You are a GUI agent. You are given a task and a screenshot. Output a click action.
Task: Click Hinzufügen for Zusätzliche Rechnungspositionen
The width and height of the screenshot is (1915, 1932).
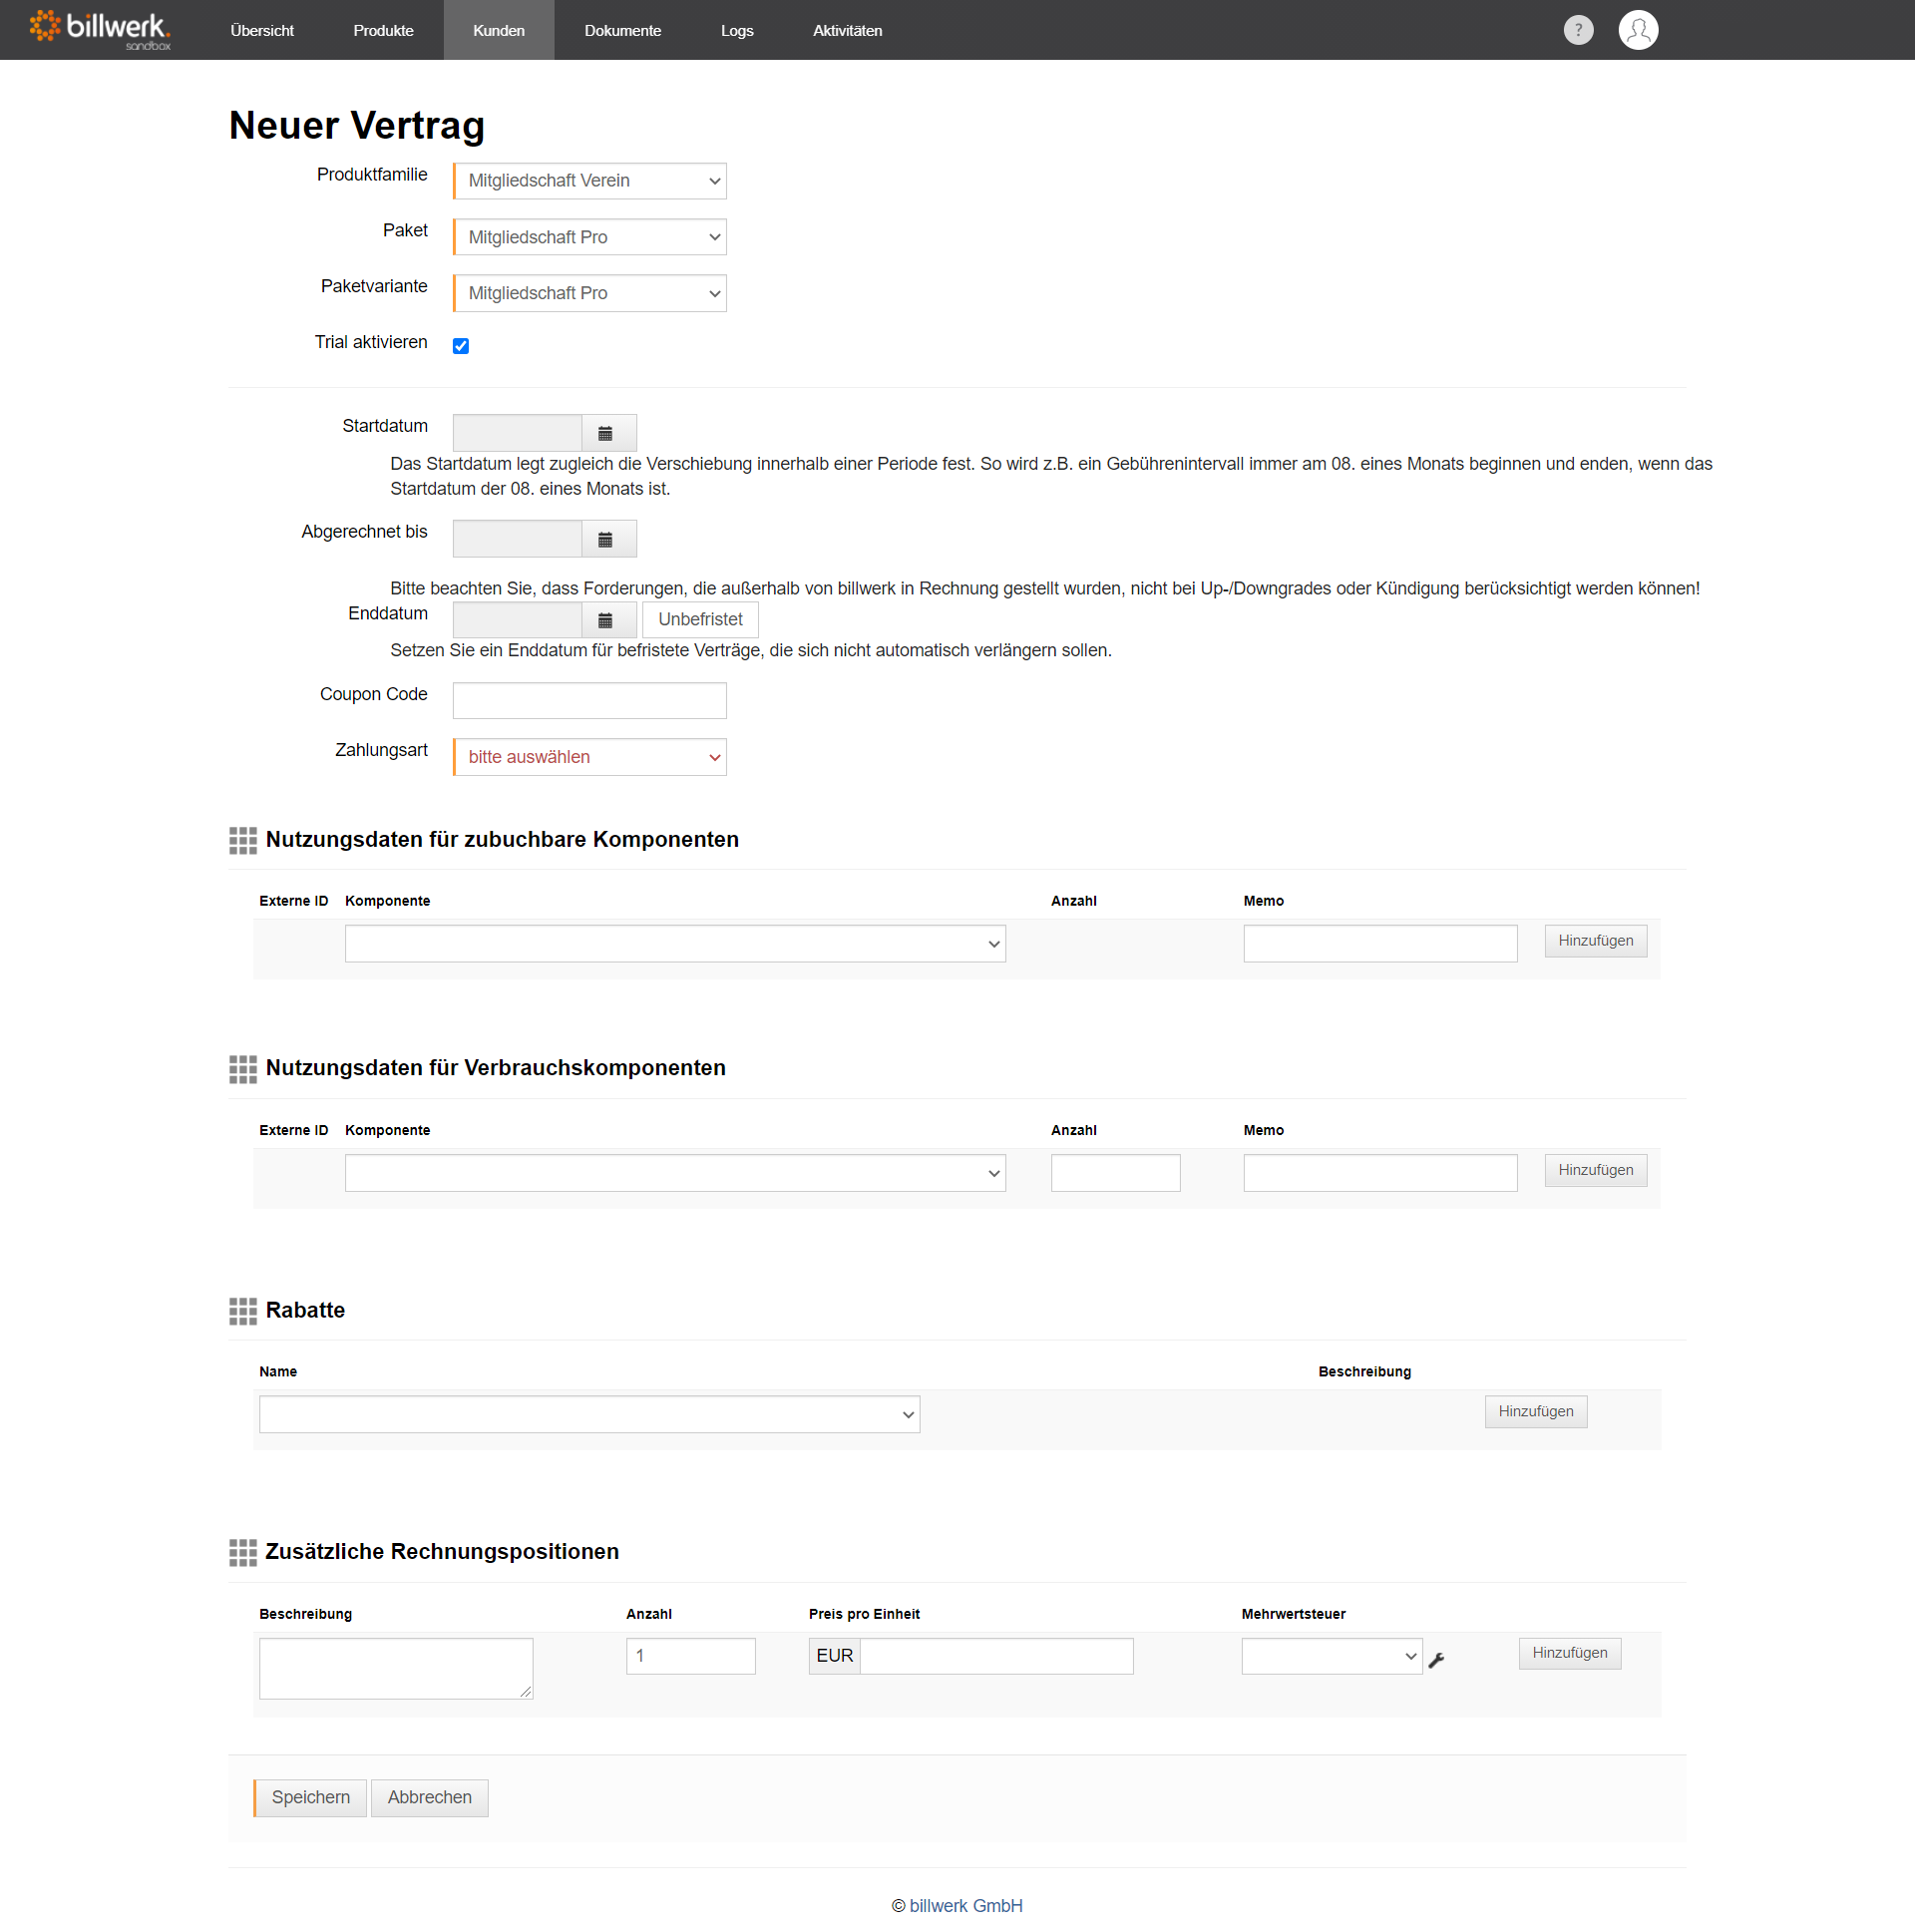click(1570, 1653)
